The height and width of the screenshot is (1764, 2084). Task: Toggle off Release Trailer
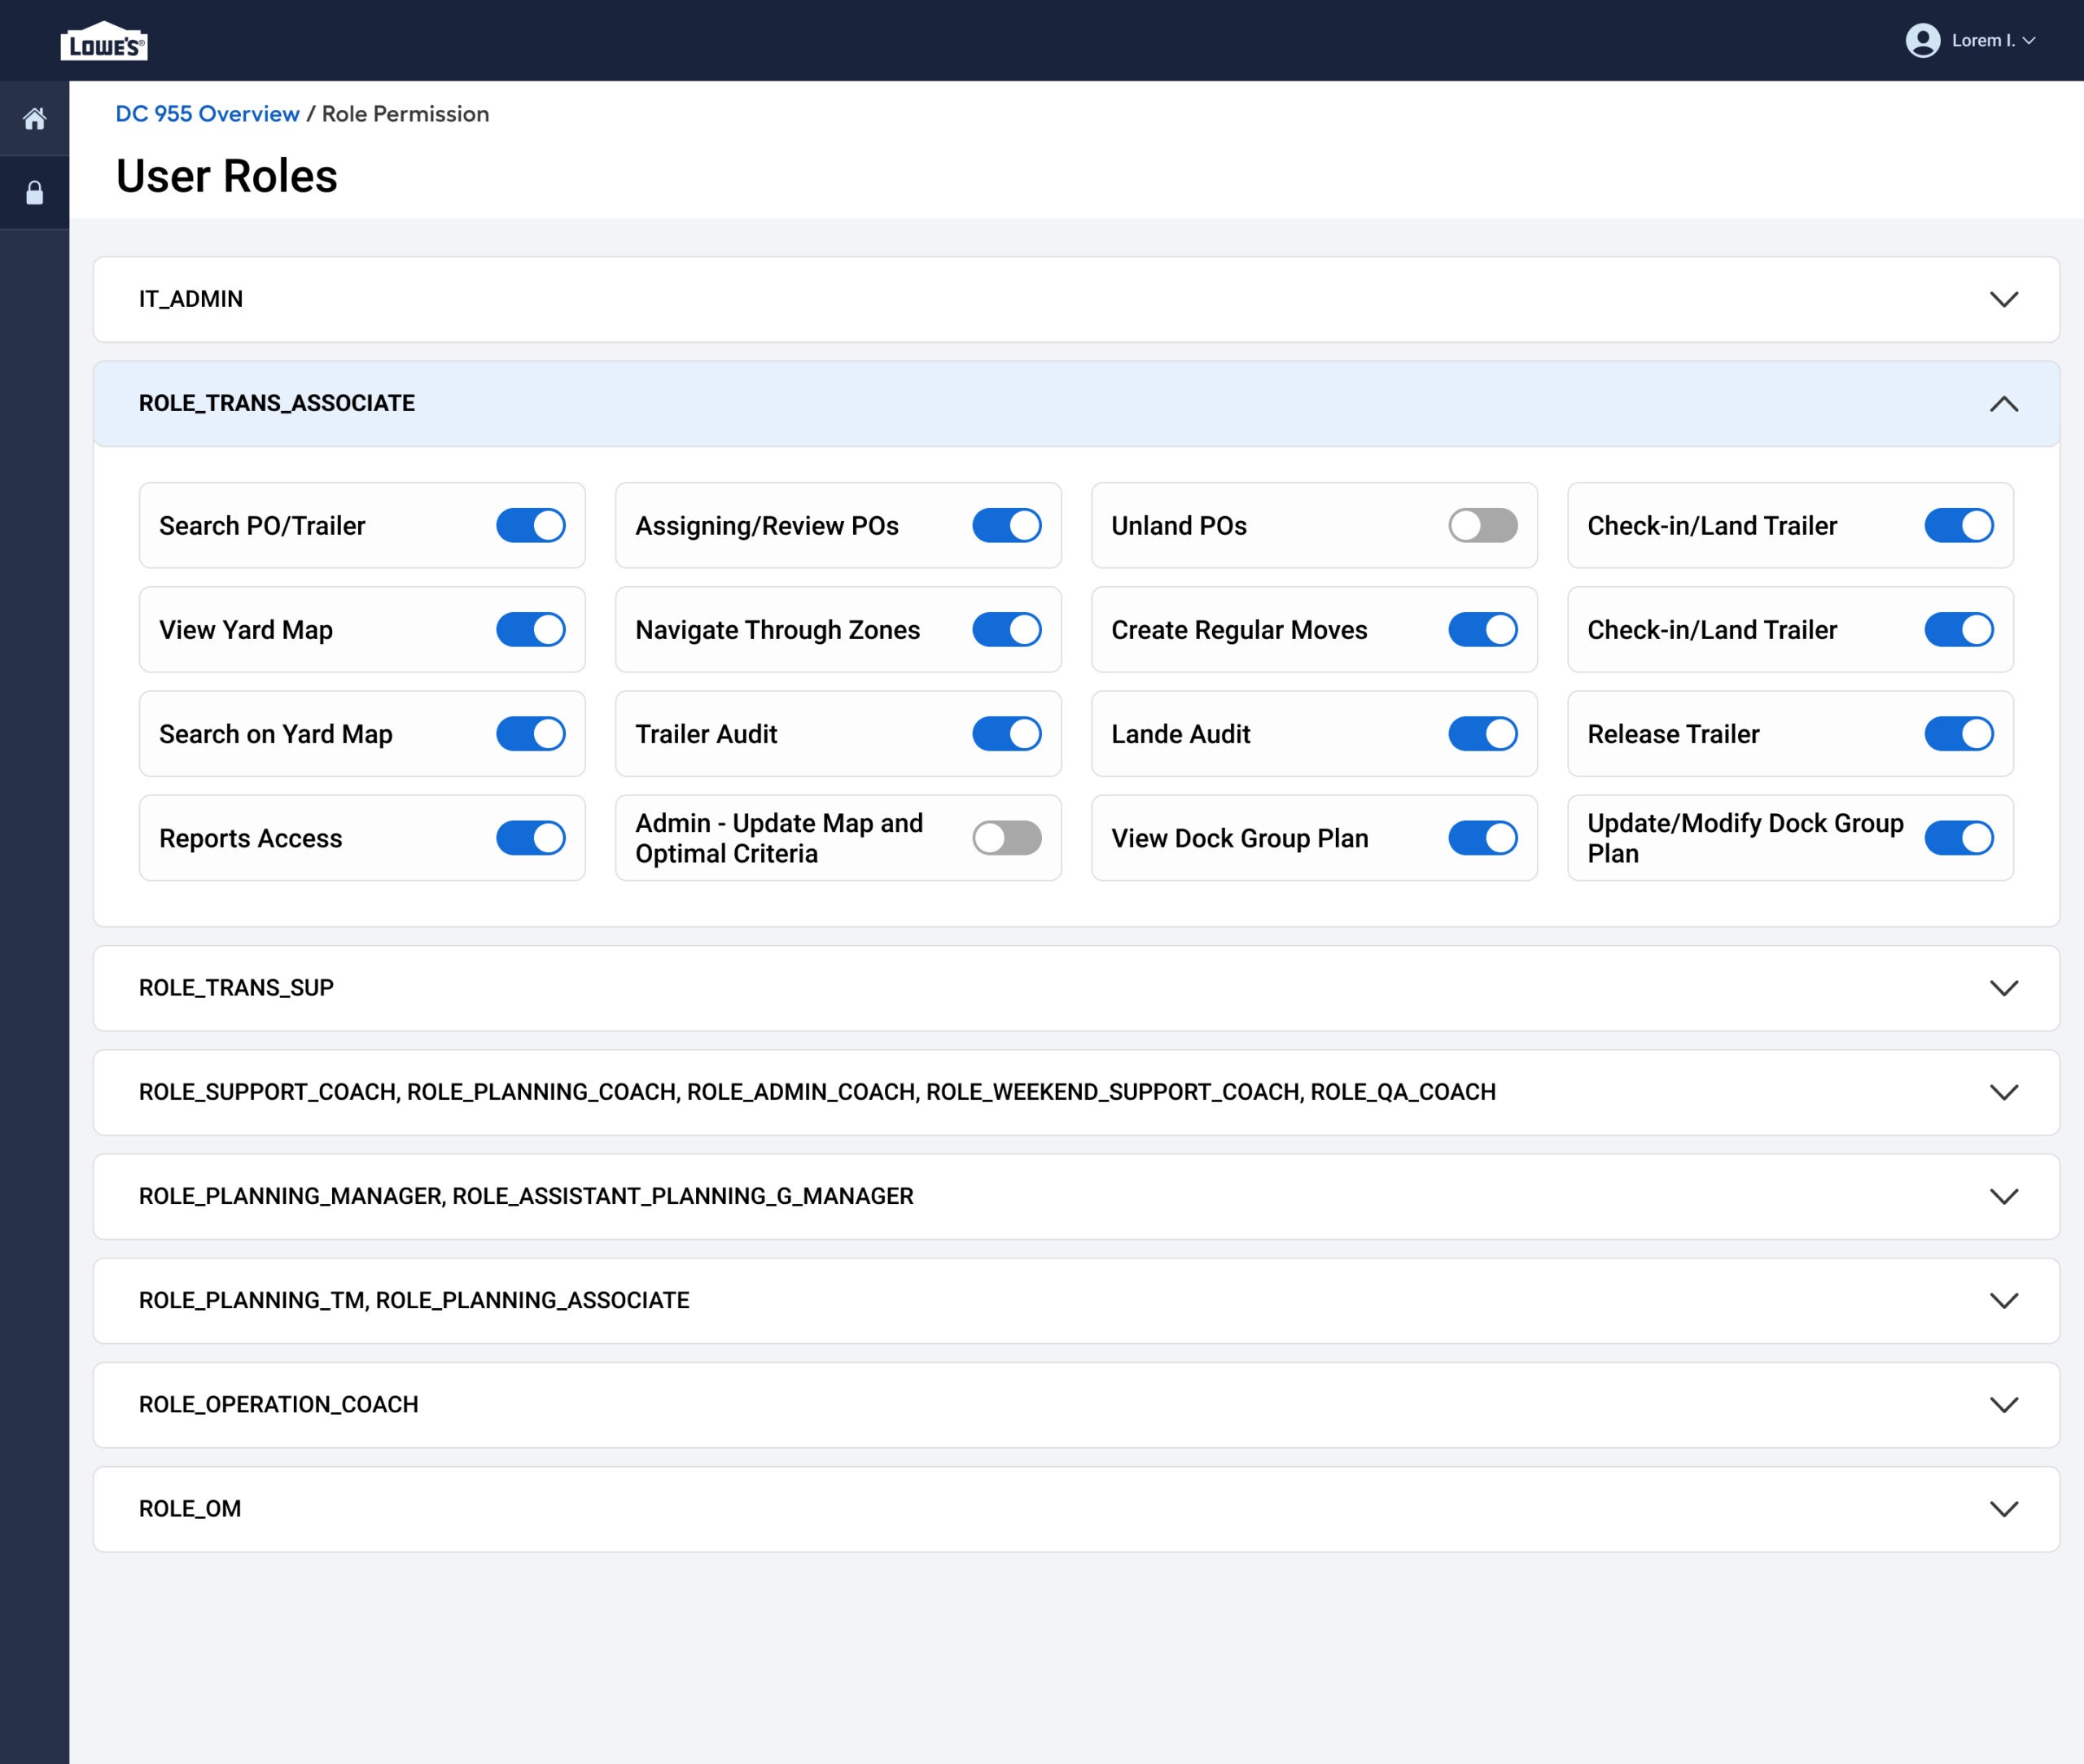click(1958, 733)
